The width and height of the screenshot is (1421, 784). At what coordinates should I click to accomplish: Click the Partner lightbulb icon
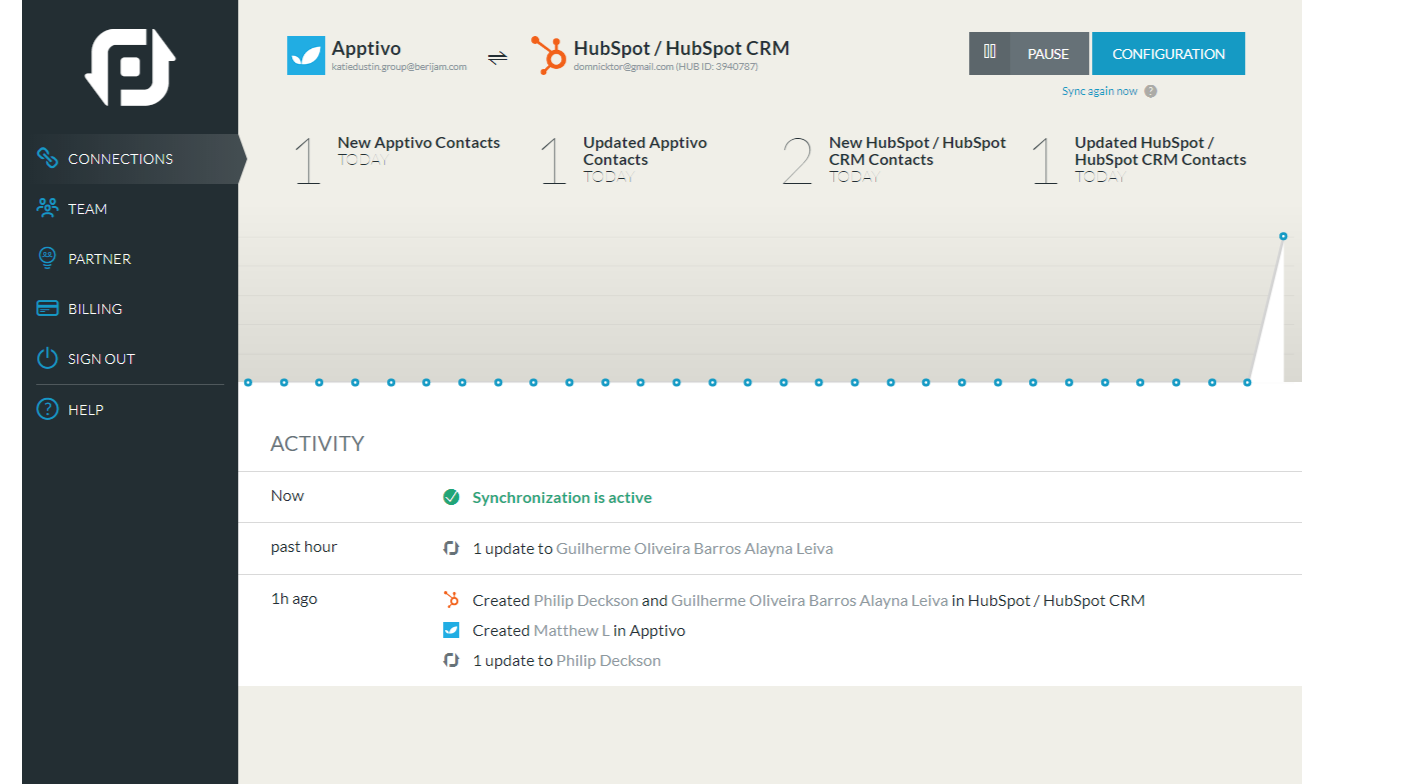click(47, 258)
